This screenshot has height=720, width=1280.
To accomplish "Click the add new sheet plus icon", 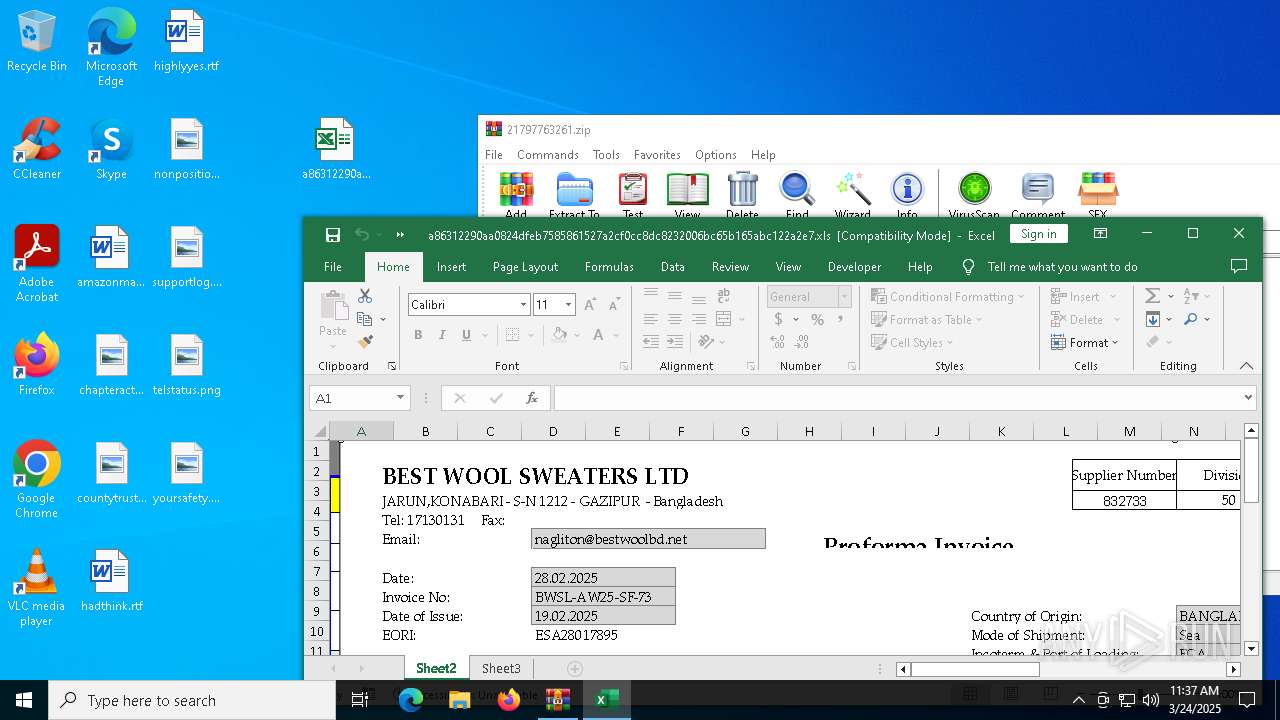I will click(x=574, y=668).
